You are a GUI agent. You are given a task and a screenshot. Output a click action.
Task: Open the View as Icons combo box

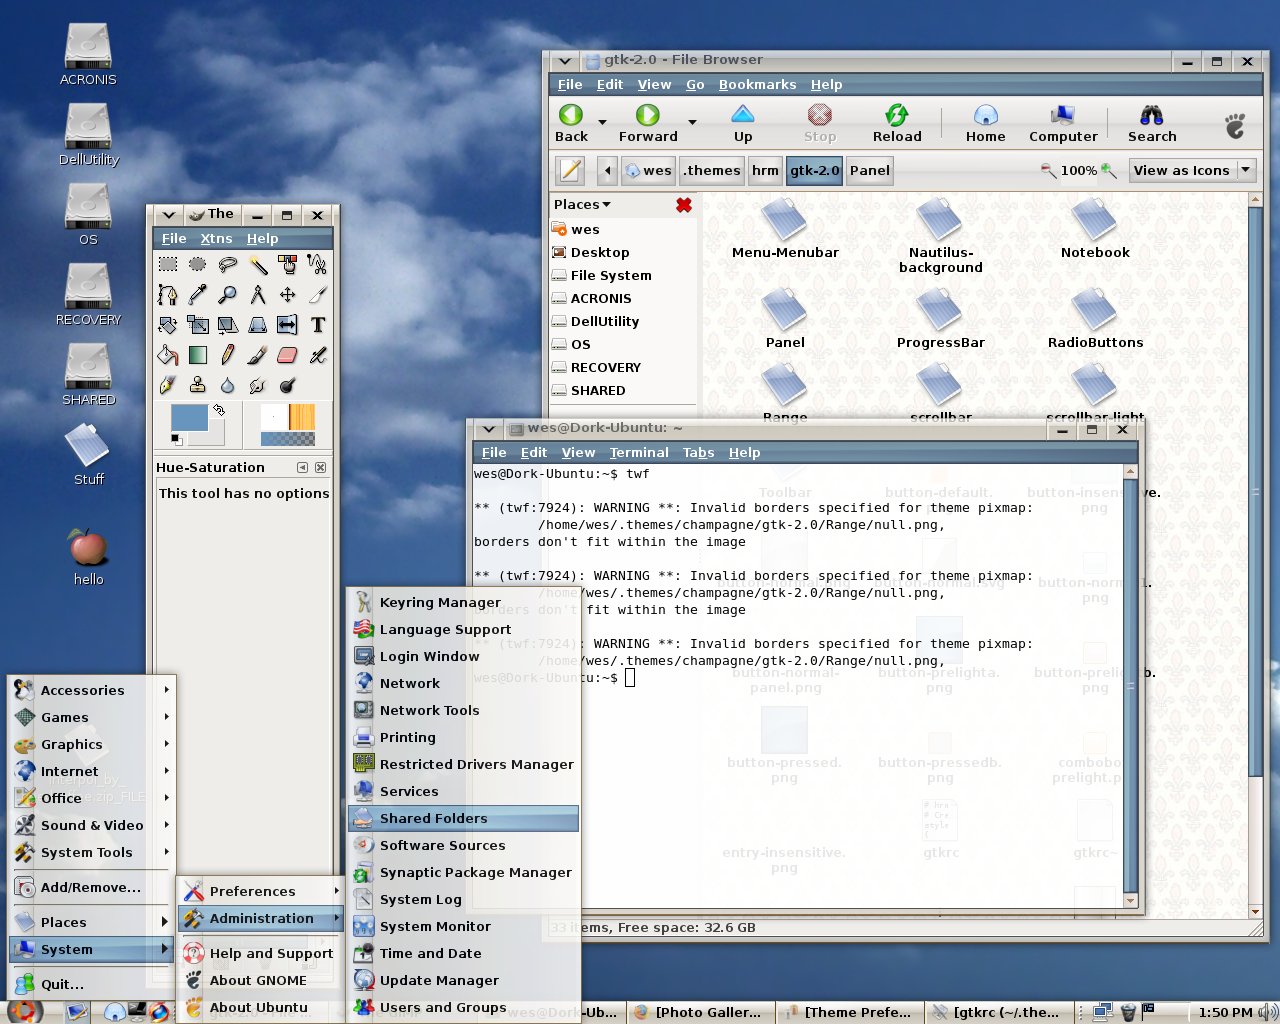(x=1192, y=171)
